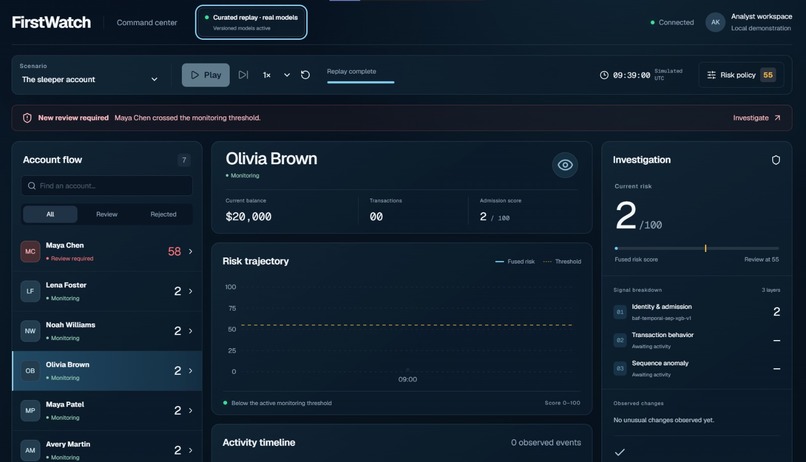Toggle the Threshold legend item
Image resolution: width=806 pixels, height=462 pixels.
[562, 262]
